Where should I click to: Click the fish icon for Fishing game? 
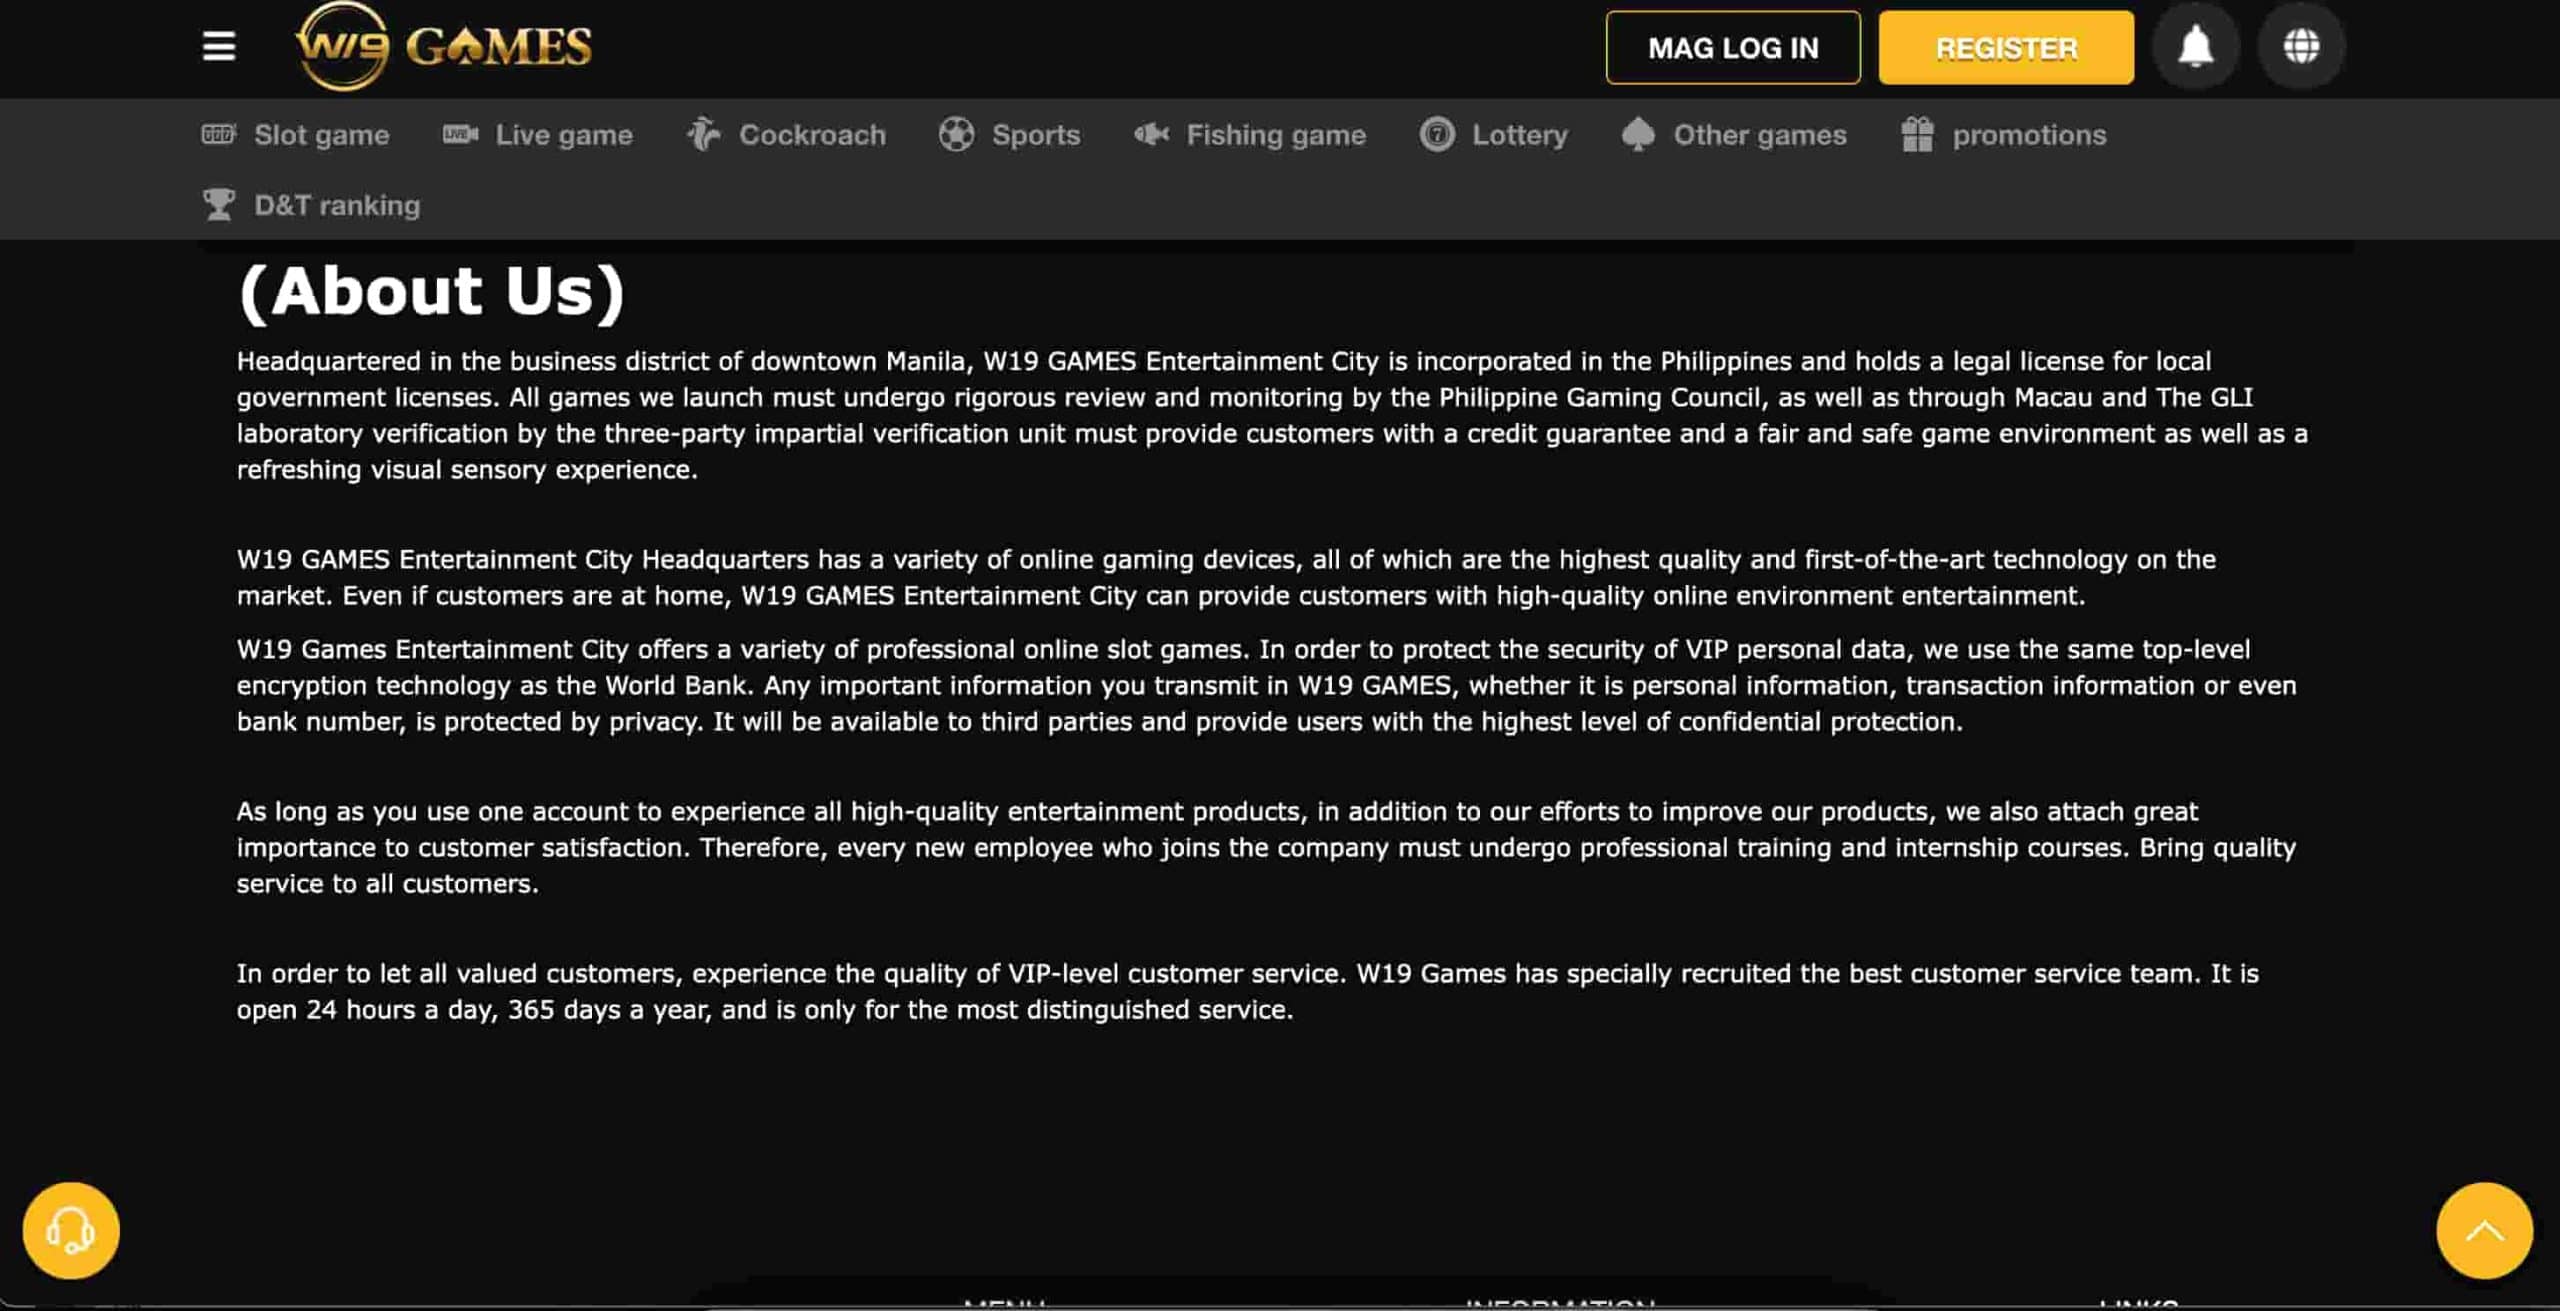(x=1152, y=134)
